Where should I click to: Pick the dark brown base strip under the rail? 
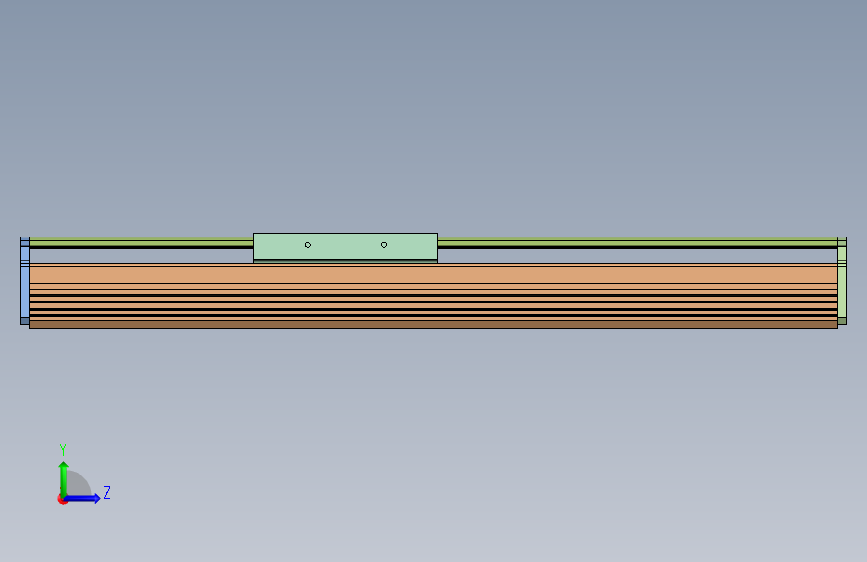pyautogui.click(x=434, y=325)
